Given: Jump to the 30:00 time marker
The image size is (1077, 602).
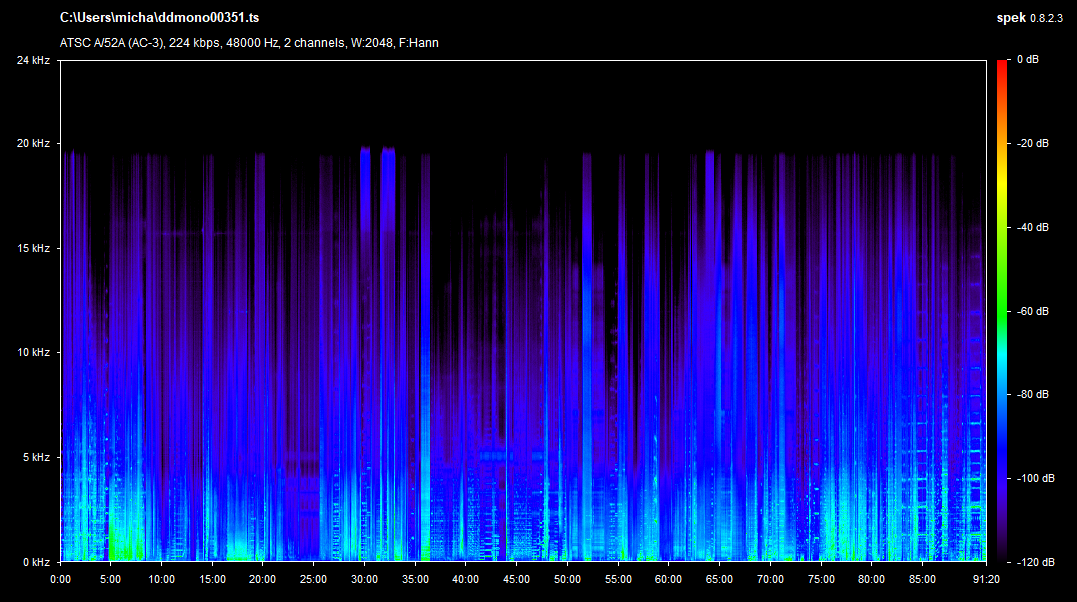Looking at the screenshot, I should point(364,579).
